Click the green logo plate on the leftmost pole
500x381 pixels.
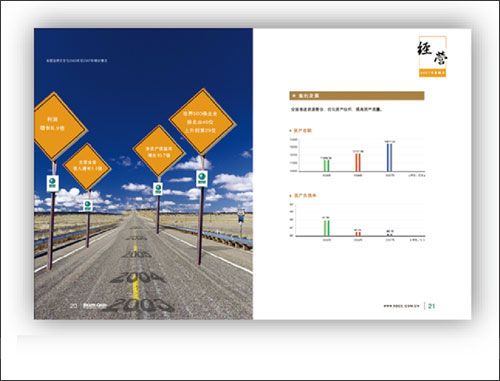[52, 183]
